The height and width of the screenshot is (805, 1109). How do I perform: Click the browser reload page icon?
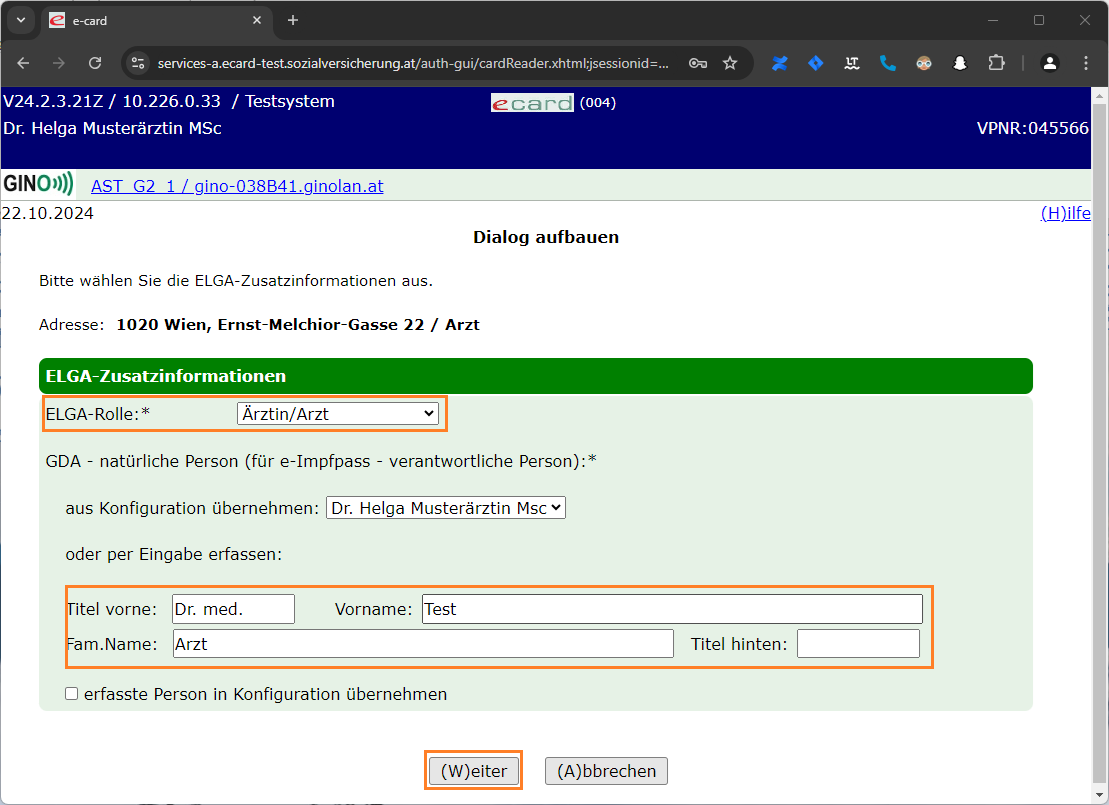pyautogui.click(x=95, y=63)
